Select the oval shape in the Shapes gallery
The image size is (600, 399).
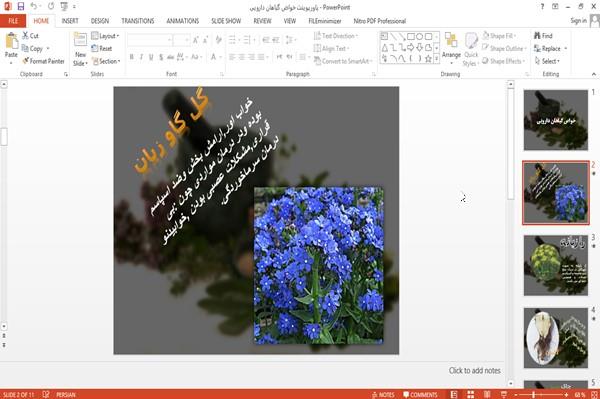click(x=419, y=36)
